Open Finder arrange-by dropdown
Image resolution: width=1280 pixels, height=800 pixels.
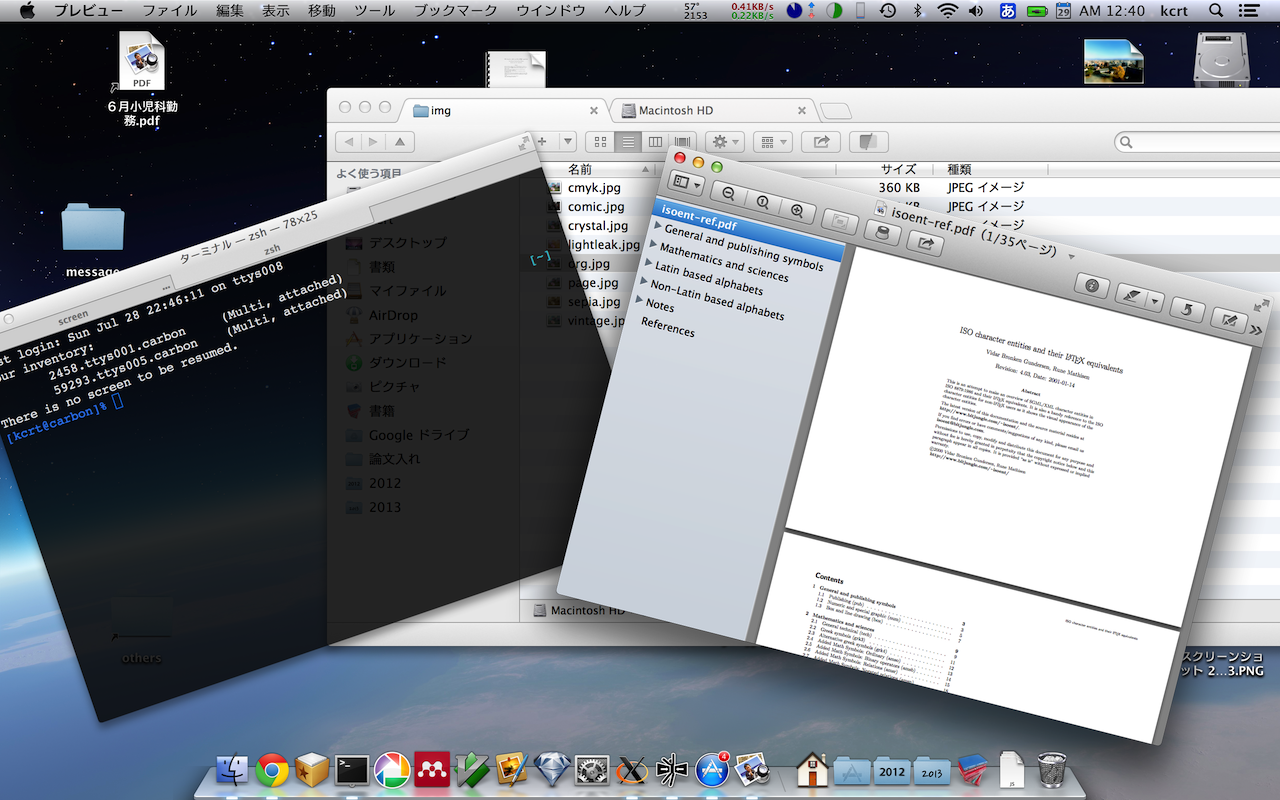pos(771,142)
